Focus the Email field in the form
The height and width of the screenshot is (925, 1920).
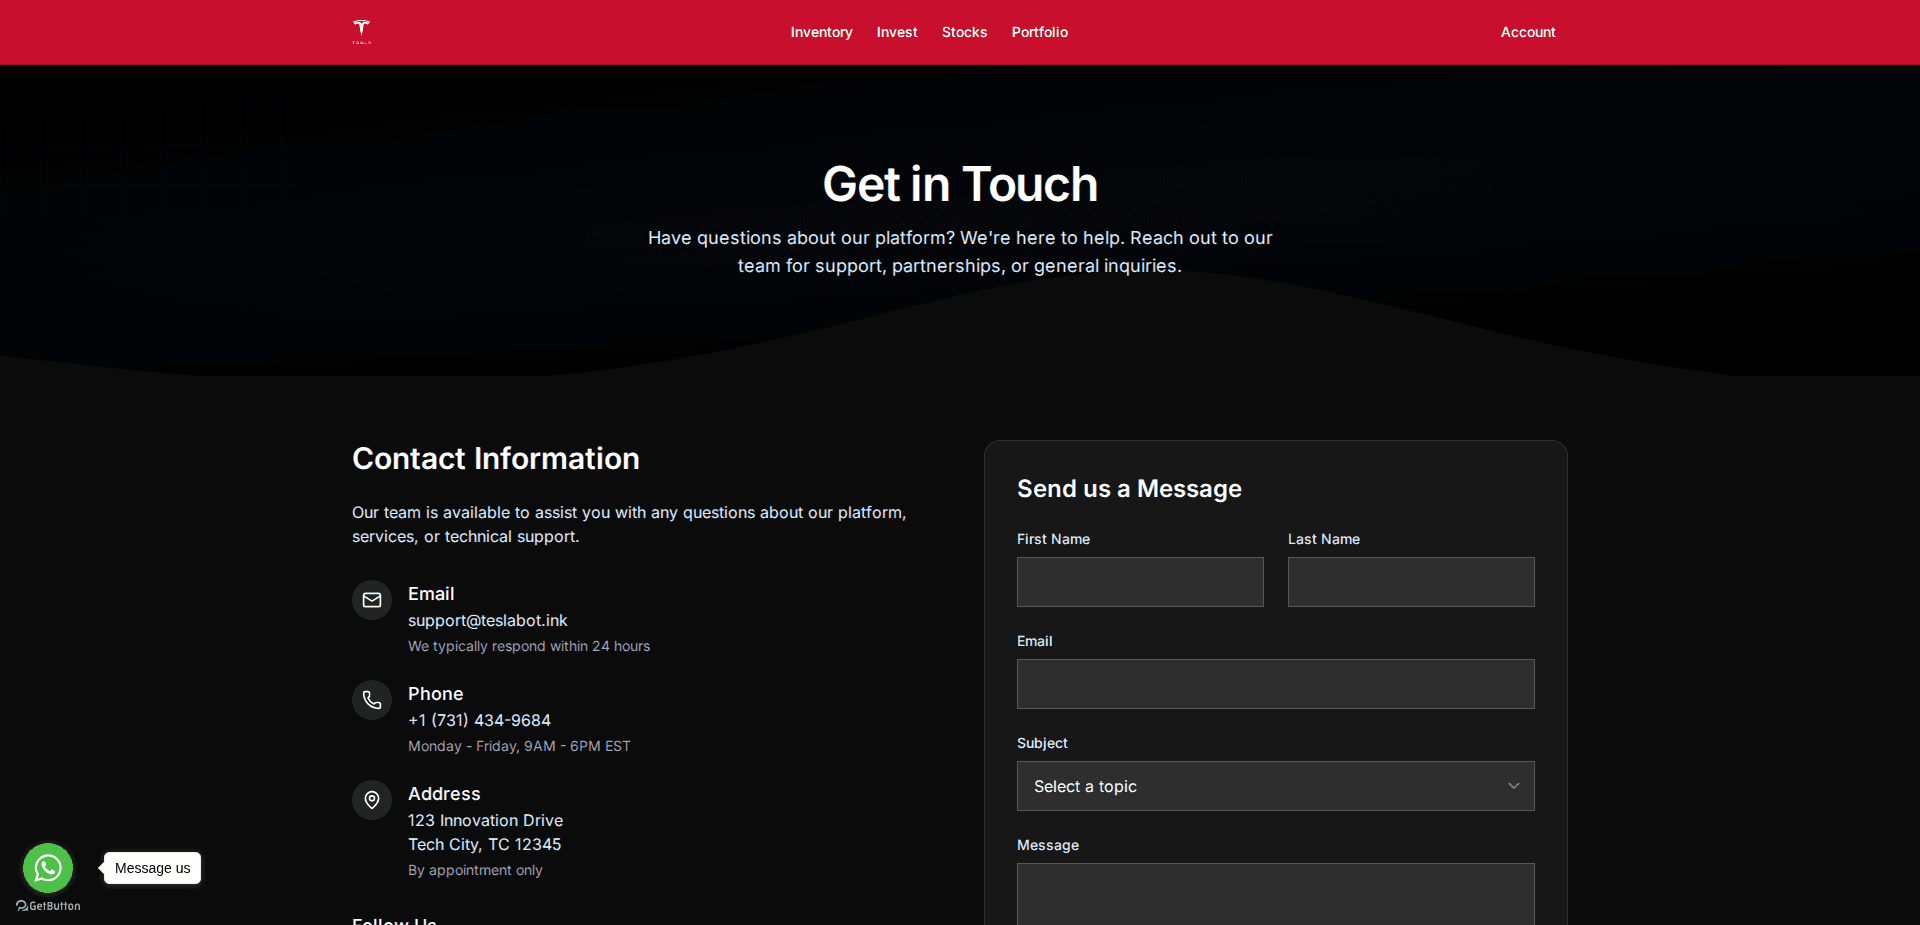[1274, 684]
